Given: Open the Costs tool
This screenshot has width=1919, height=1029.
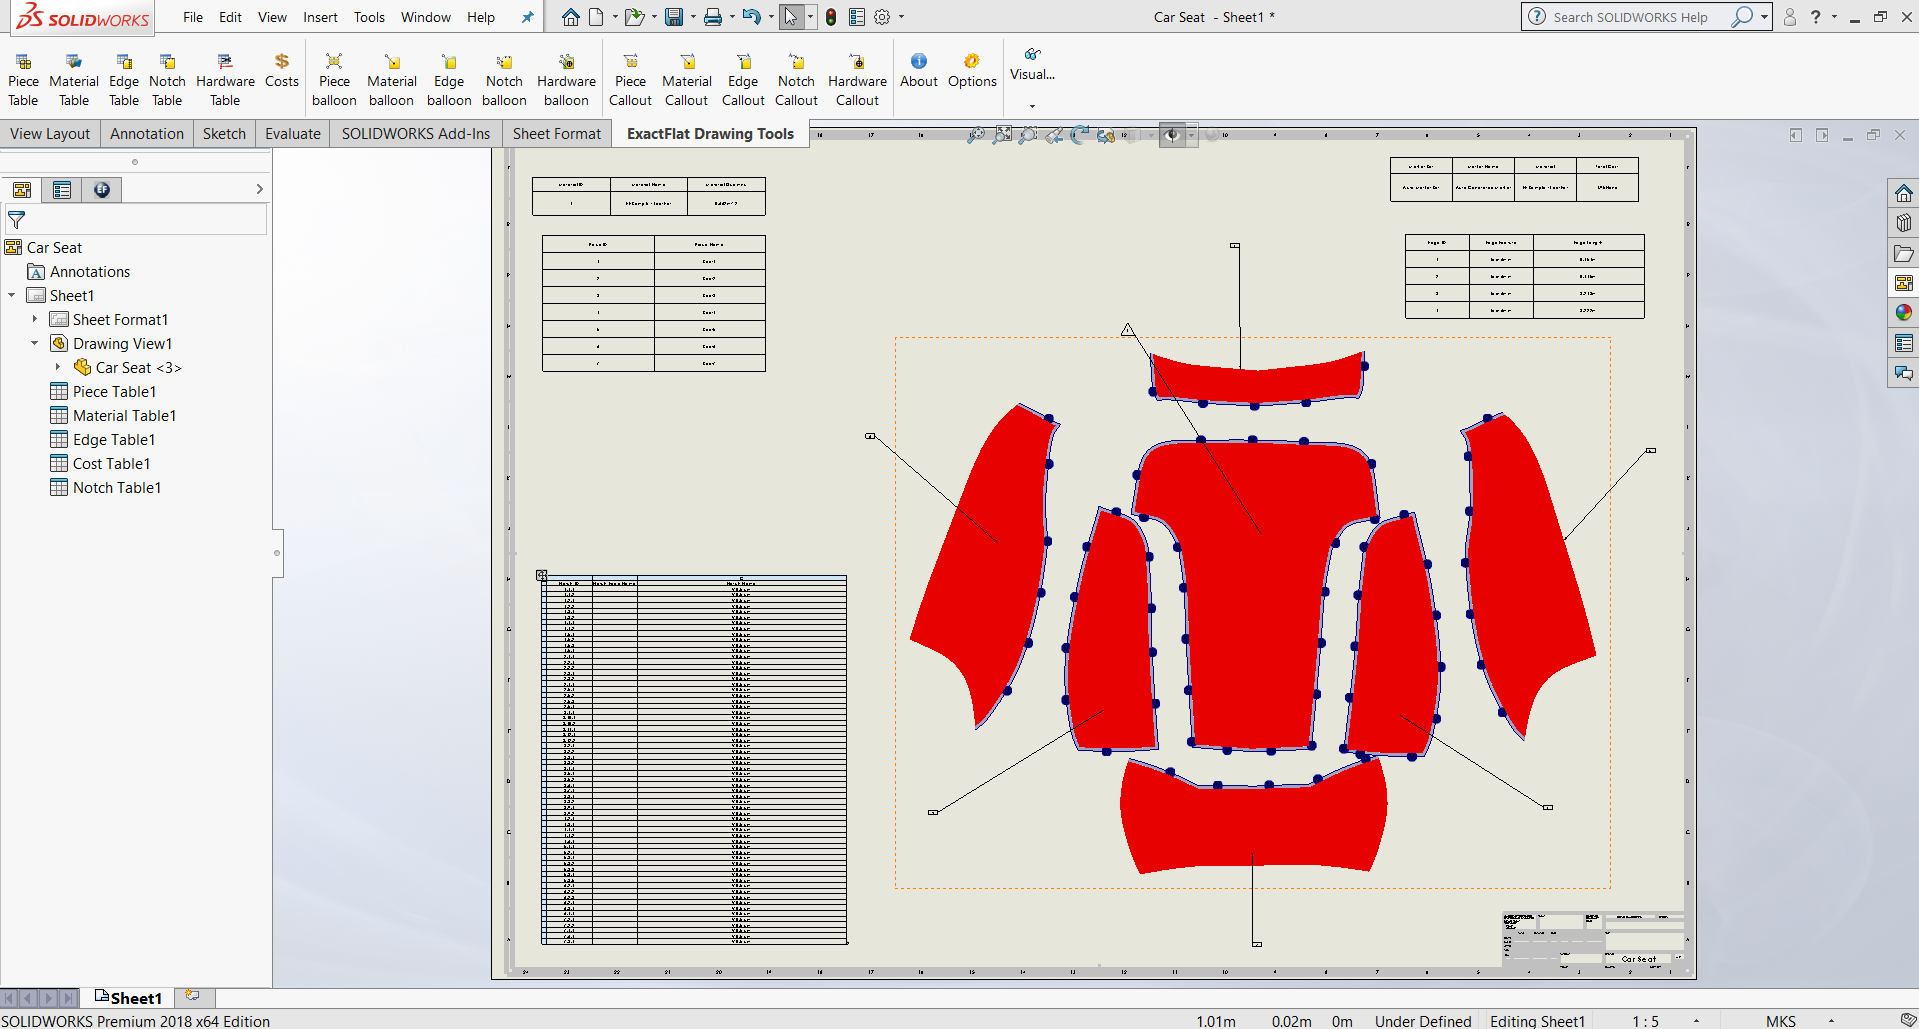Looking at the screenshot, I should coord(282,71).
